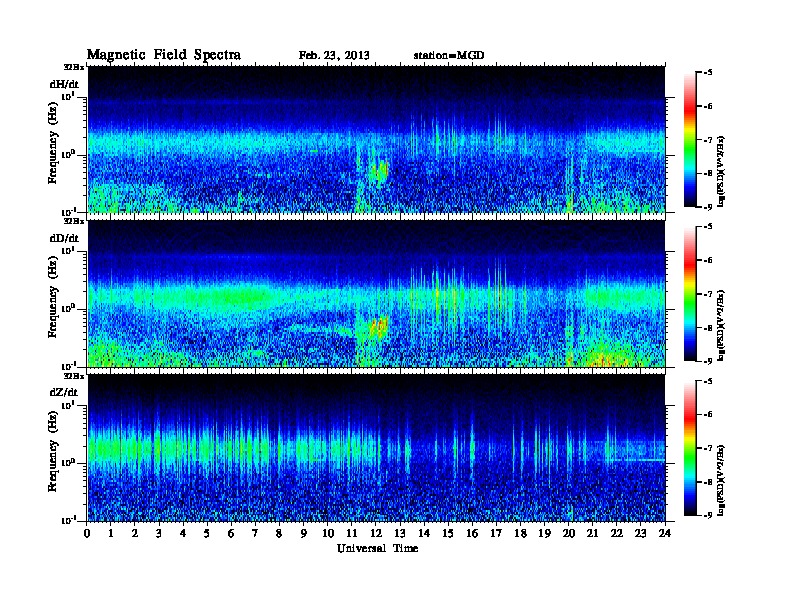Image resolution: width=792 pixels, height=612 pixels.
Task: Click the -9 tick on dZ/dt color bar
Action: click(708, 515)
